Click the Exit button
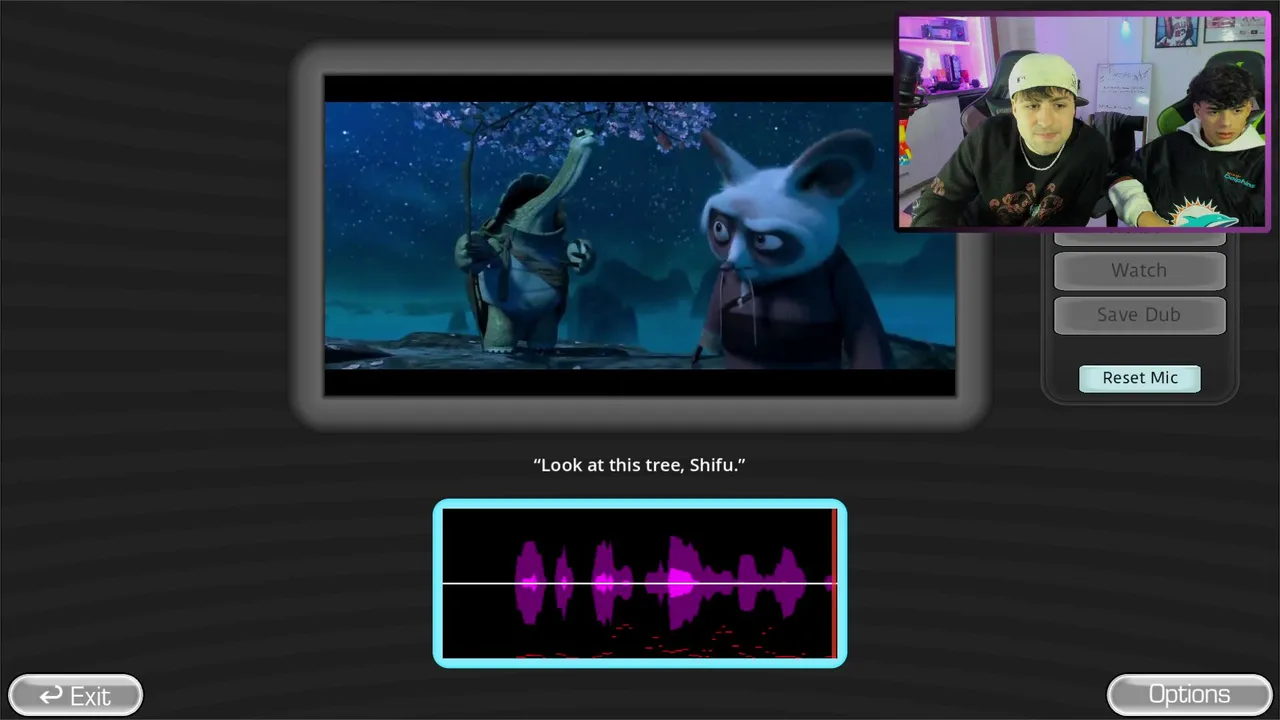Image resolution: width=1280 pixels, height=720 pixels. [75, 695]
